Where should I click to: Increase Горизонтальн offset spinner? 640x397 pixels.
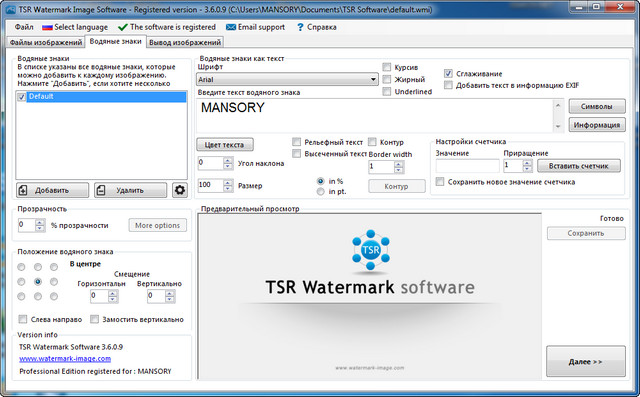(113, 293)
